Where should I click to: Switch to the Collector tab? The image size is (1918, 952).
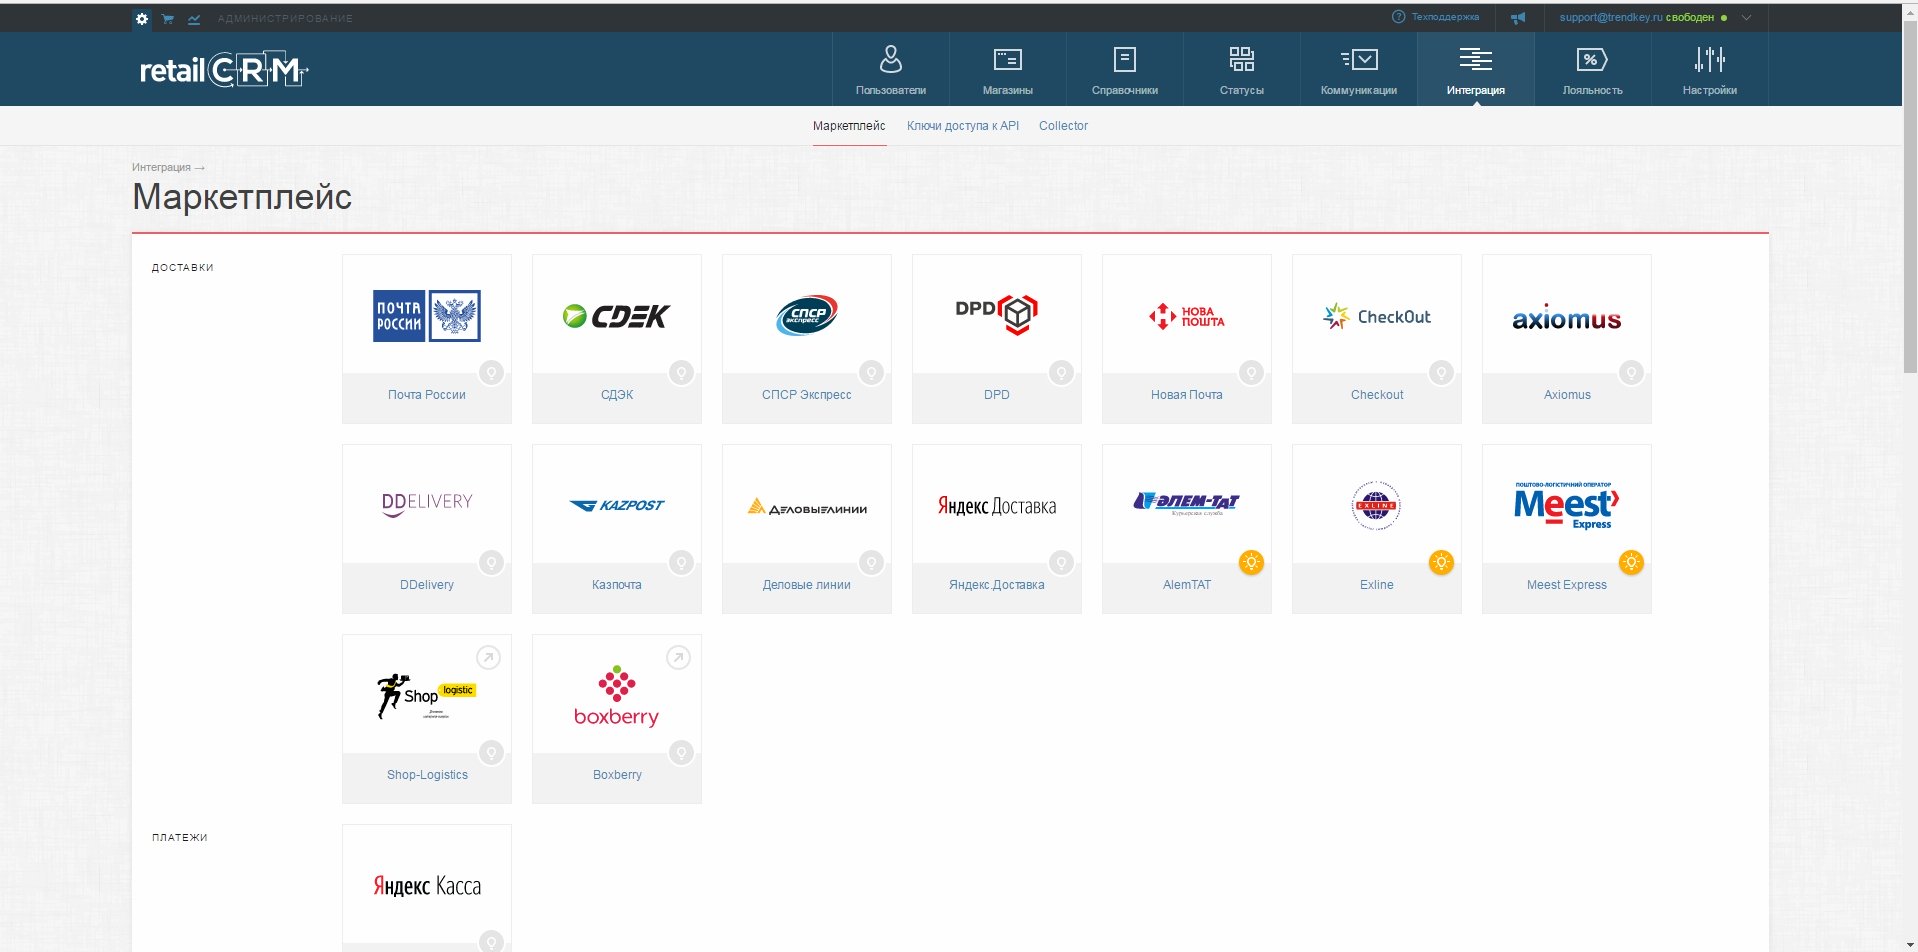[1063, 126]
